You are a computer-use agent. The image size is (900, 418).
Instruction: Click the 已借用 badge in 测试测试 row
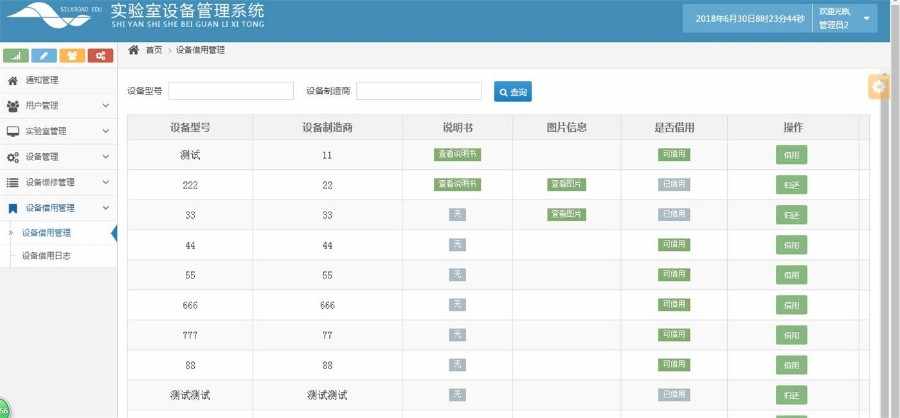point(674,395)
